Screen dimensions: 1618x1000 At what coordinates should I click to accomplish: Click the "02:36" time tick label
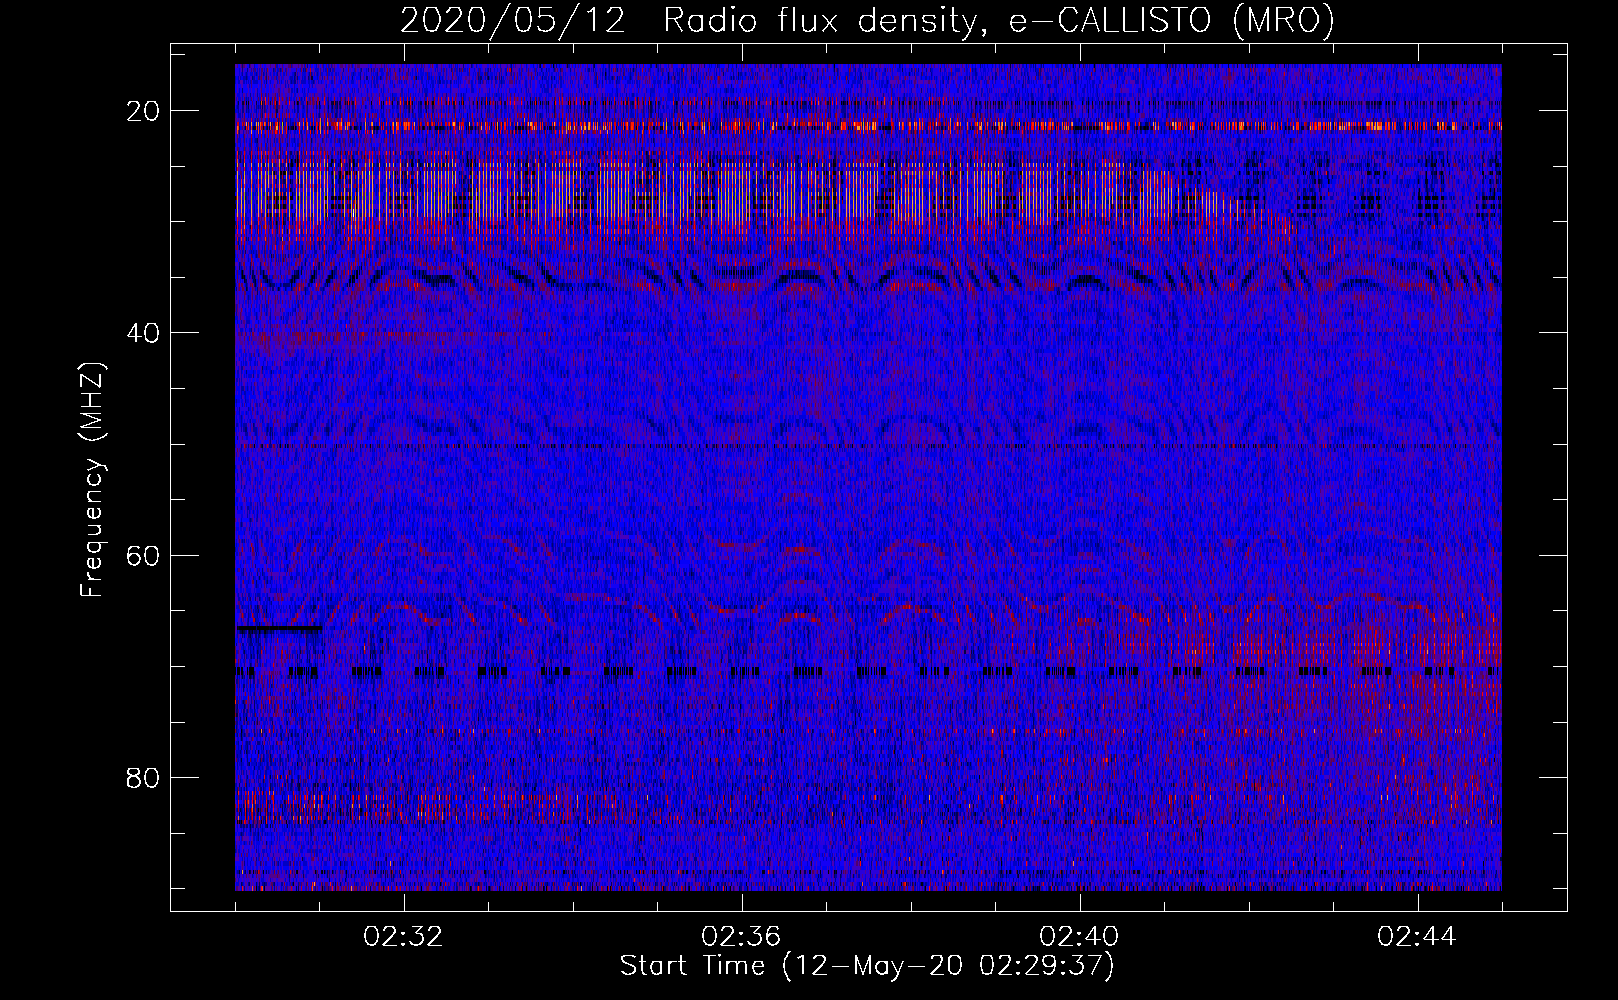point(742,937)
